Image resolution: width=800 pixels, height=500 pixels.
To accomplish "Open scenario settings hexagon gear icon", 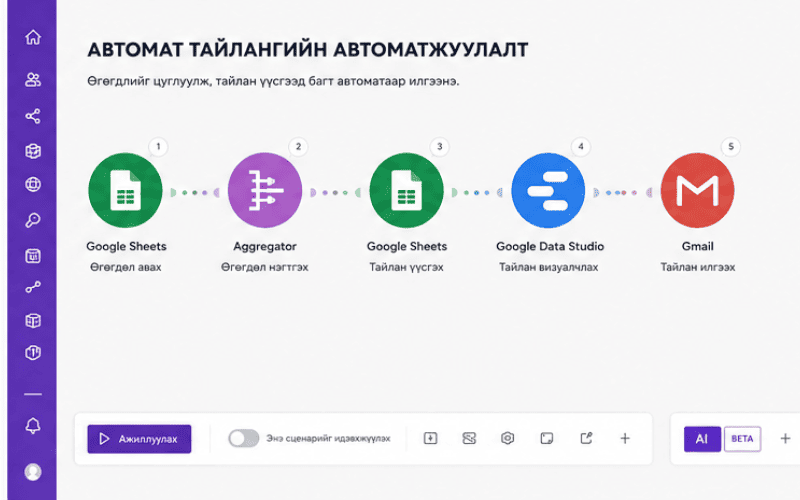I will click(508, 438).
